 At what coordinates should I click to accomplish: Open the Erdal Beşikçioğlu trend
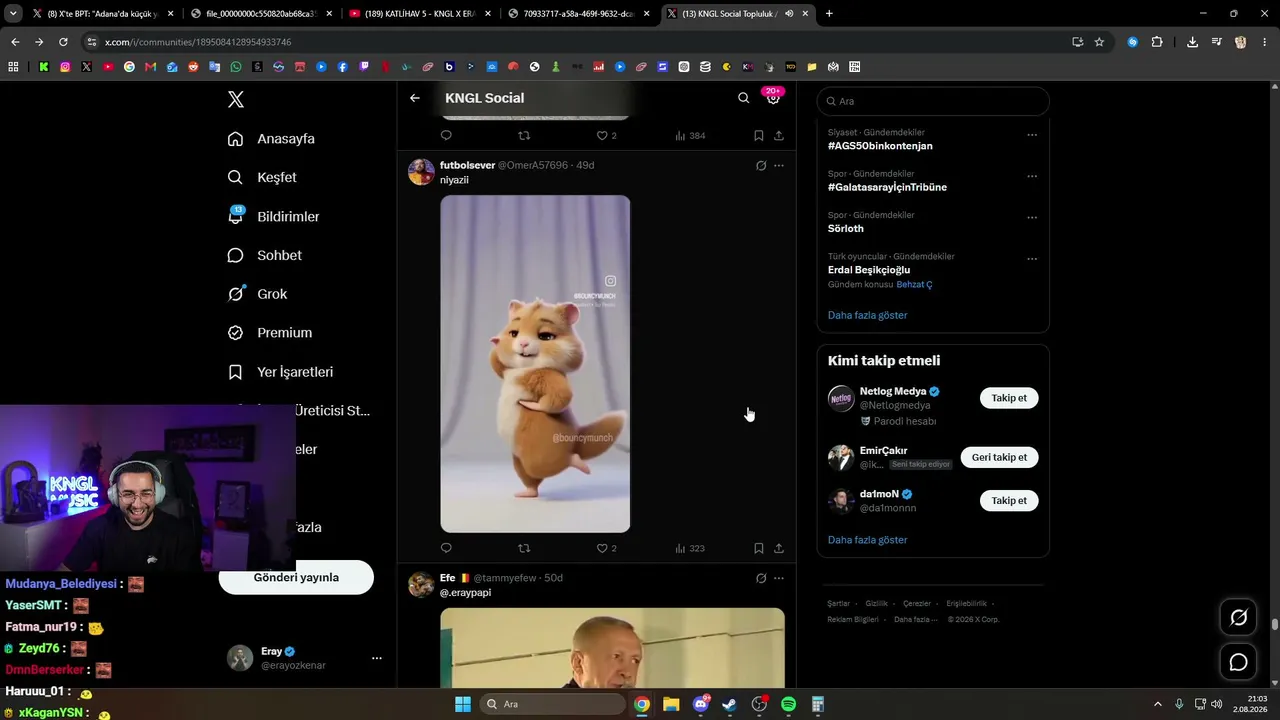tap(869, 270)
